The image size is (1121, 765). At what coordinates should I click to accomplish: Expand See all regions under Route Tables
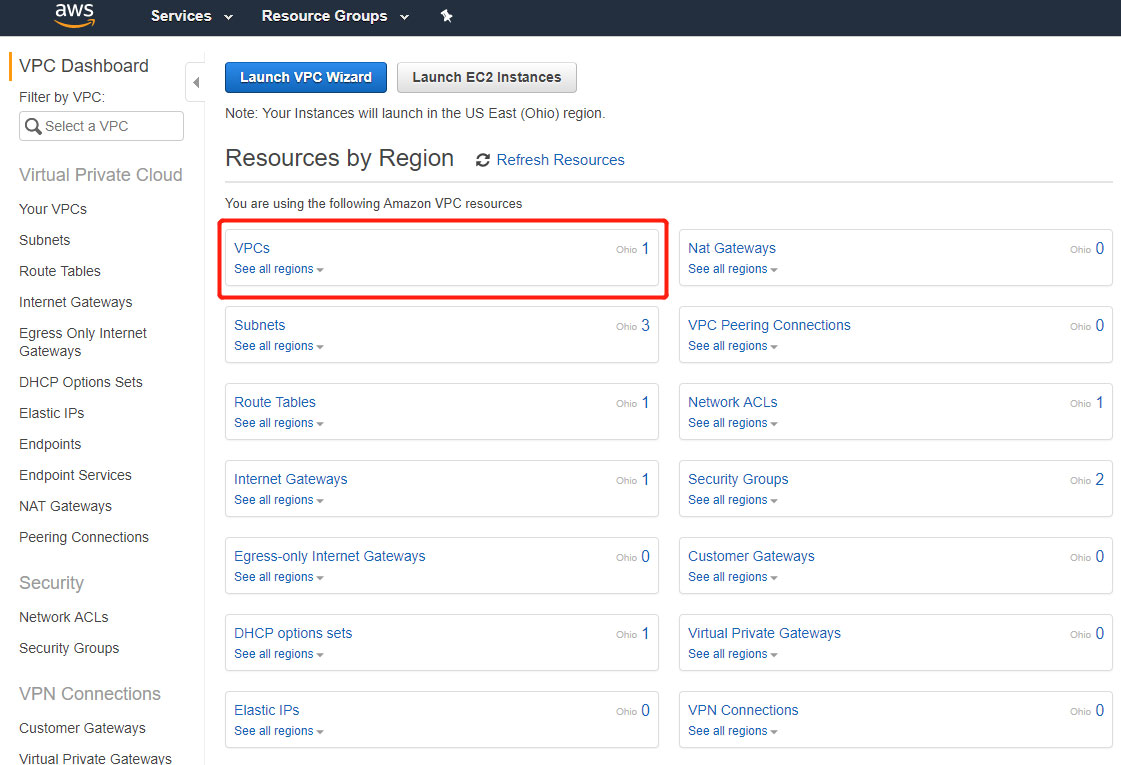tap(279, 423)
